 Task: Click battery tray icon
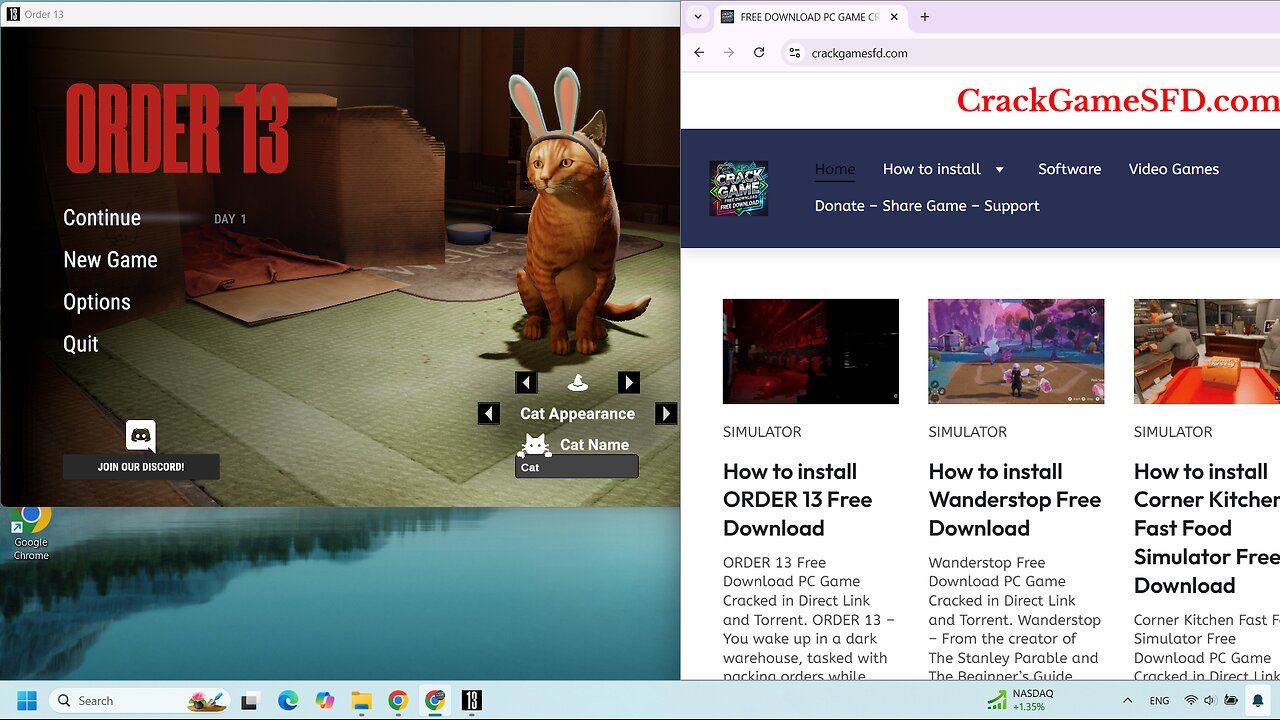[x=1231, y=701]
